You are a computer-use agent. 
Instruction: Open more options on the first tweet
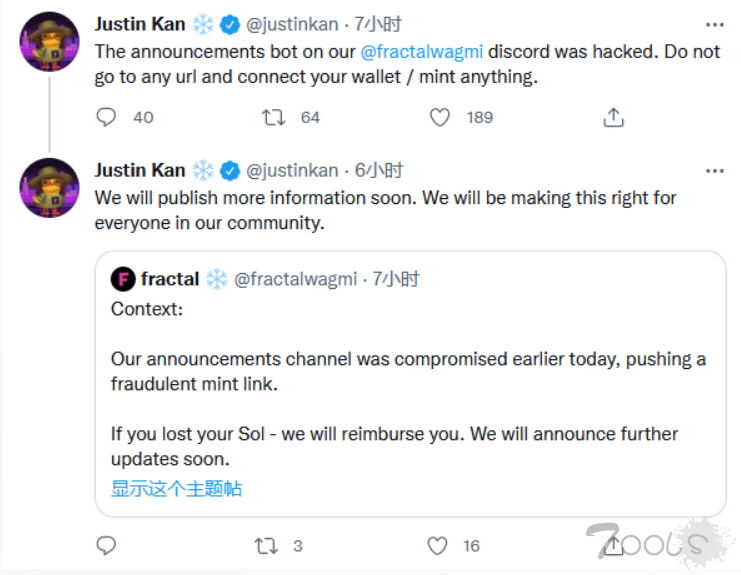(x=714, y=24)
